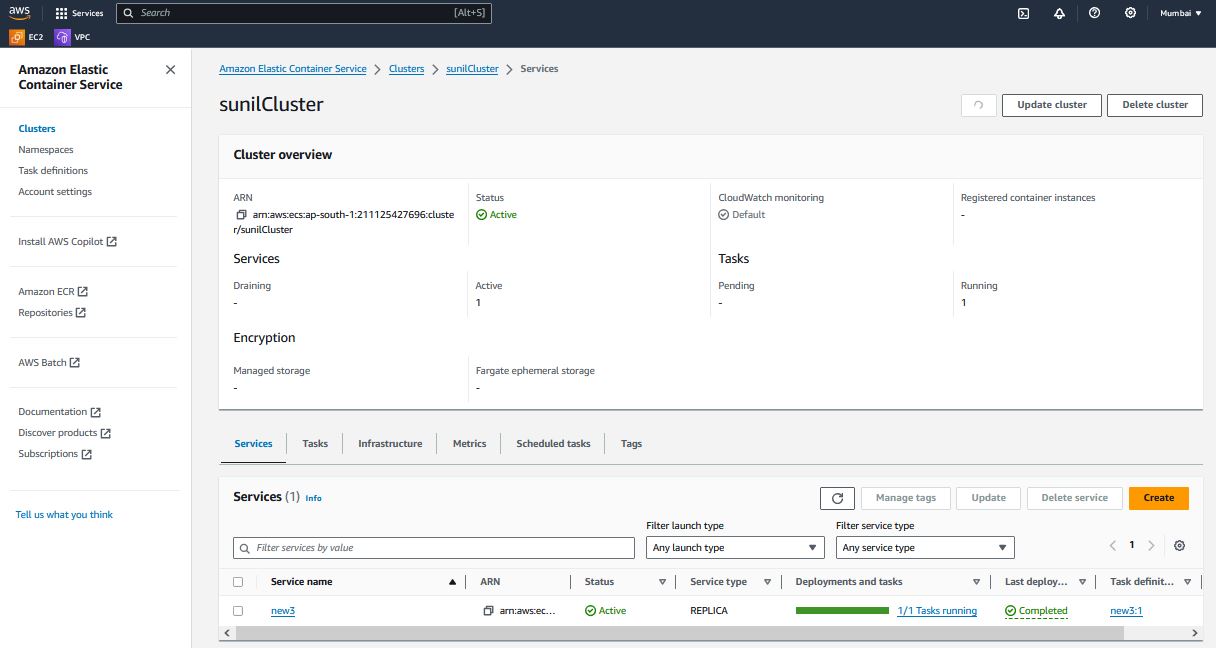Switch to the Scheduled tasks tab

(553, 444)
